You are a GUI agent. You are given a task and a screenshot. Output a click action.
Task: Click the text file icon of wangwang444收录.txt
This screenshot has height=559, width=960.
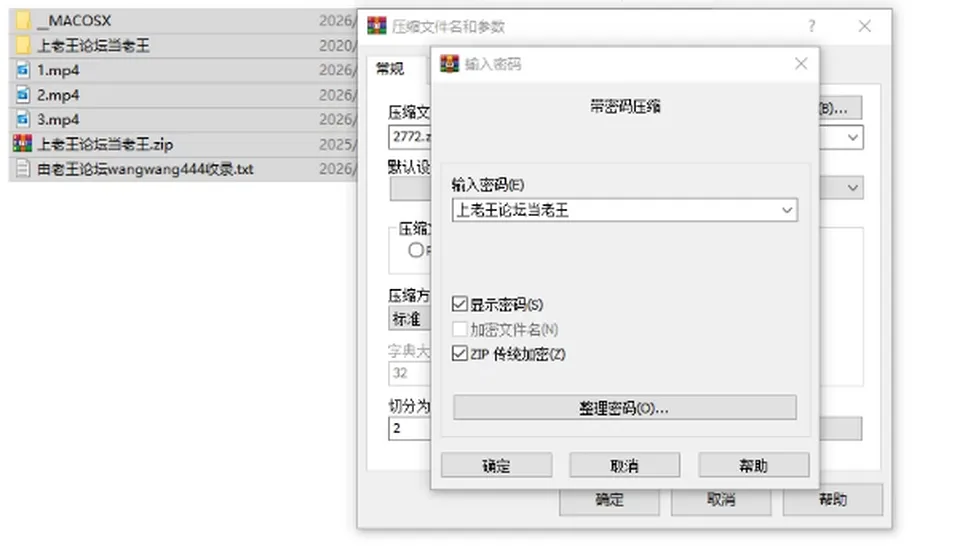pyautogui.click(x=23, y=168)
